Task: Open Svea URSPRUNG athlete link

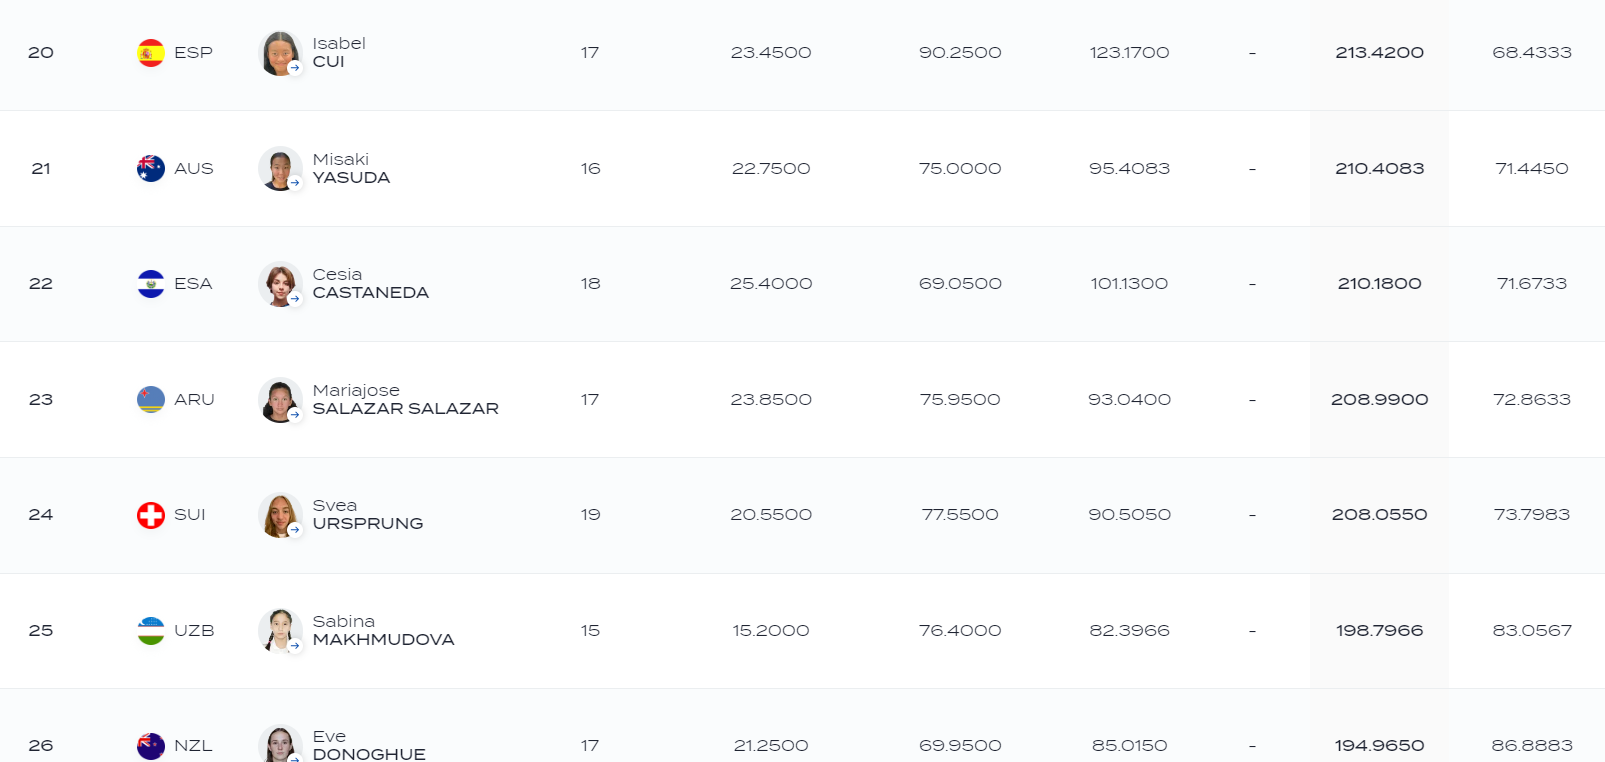Action: (x=367, y=515)
